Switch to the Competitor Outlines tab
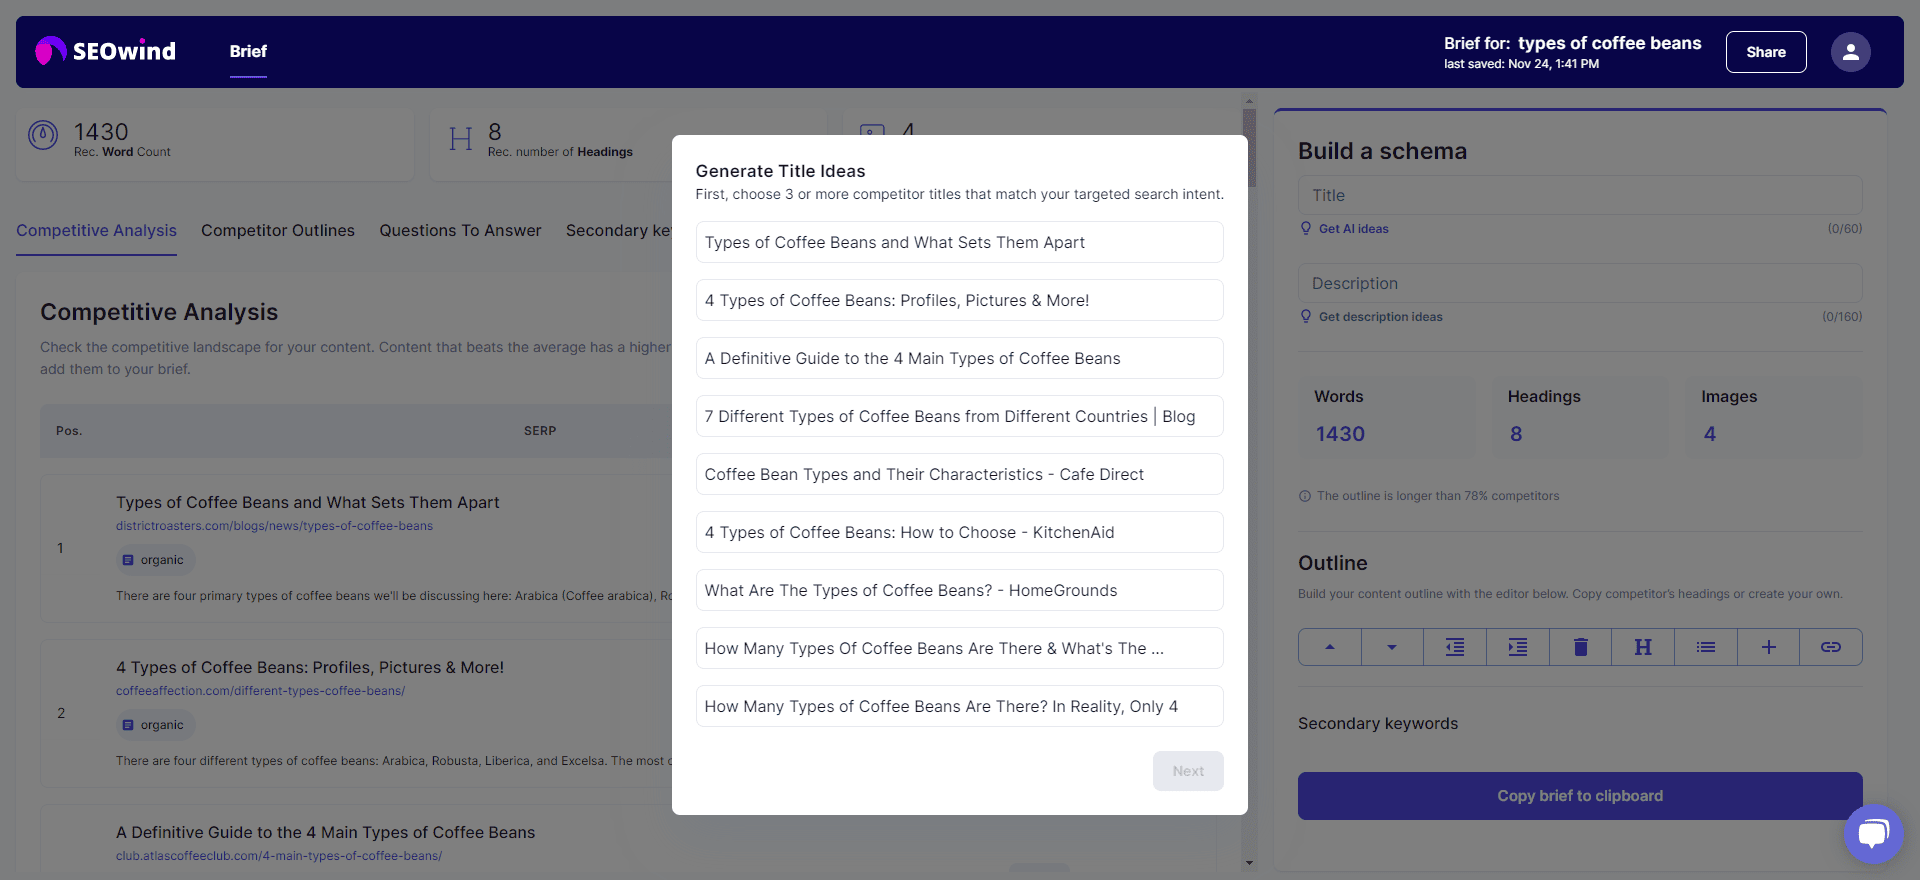Screen dimensions: 1920x880 [x=278, y=231]
